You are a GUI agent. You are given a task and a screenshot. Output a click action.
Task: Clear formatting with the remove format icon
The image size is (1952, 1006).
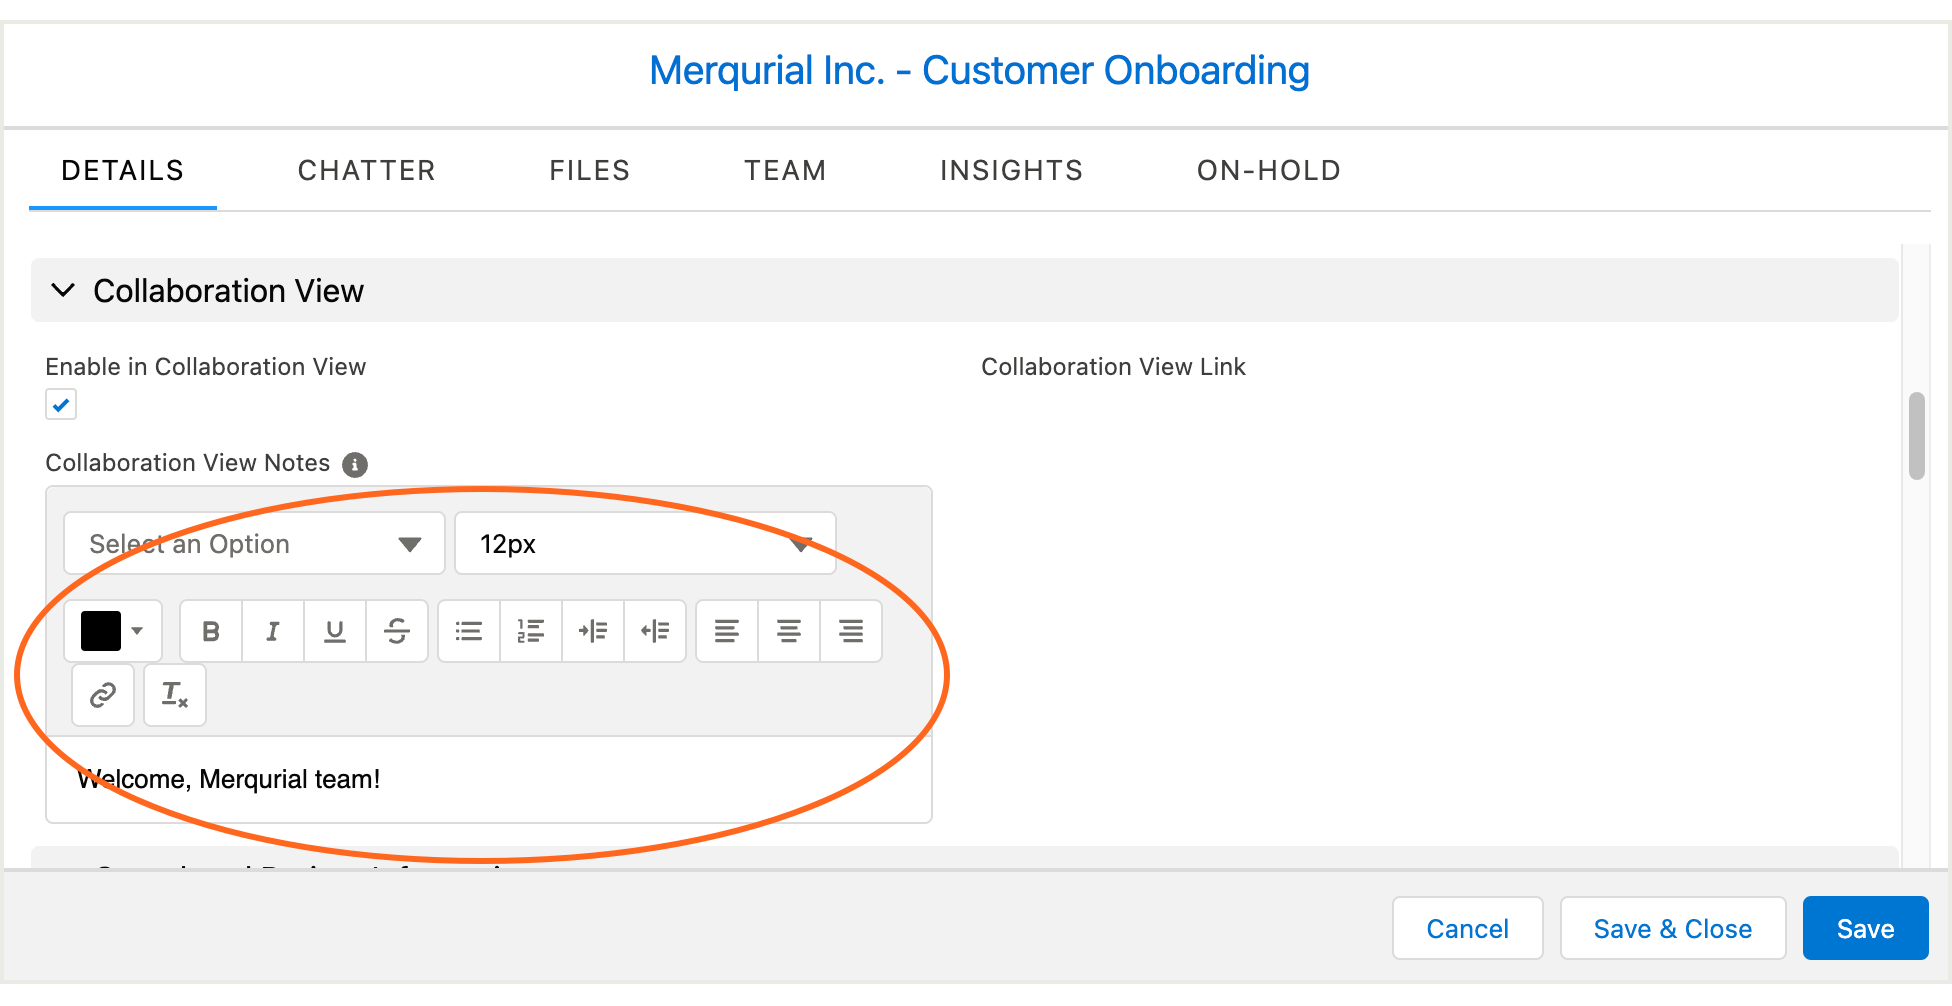tap(174, 694)
